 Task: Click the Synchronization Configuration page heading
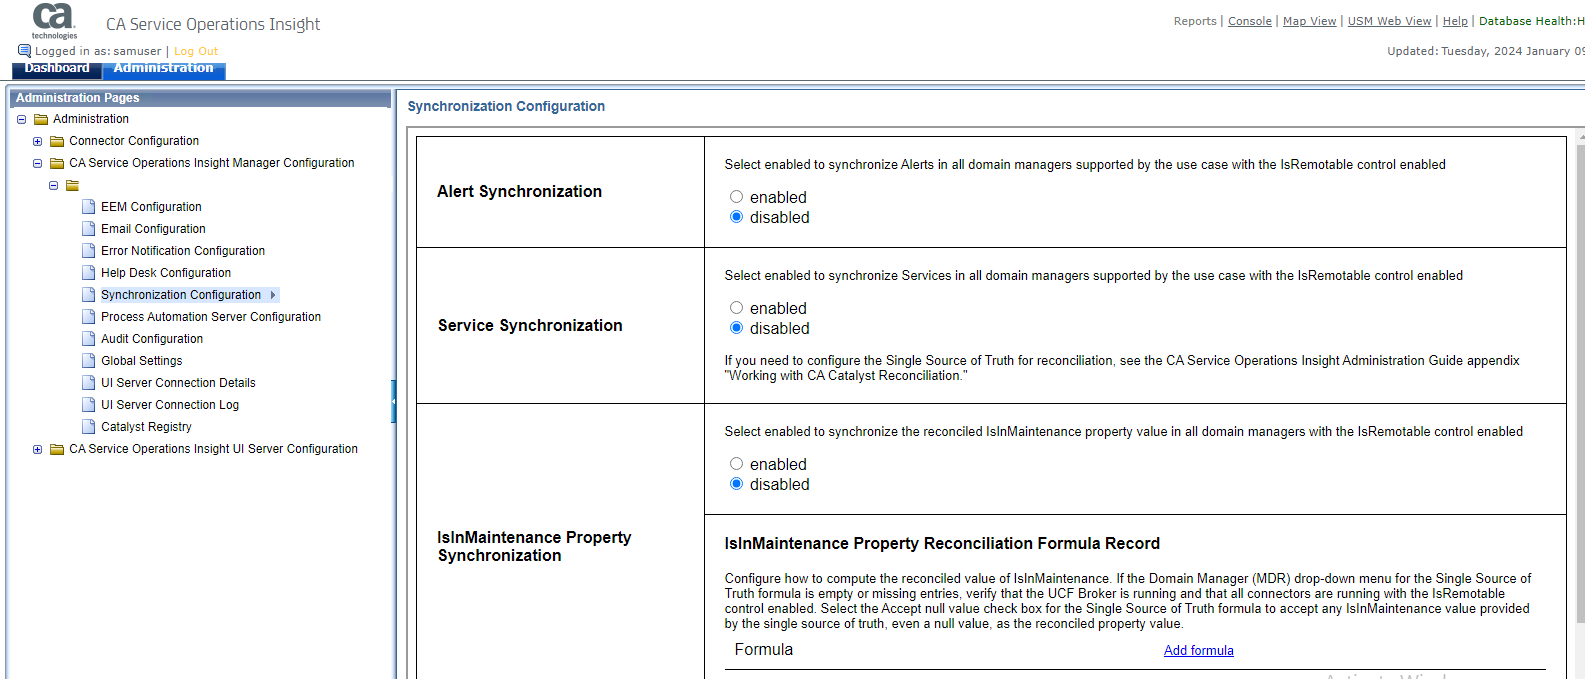point(506,106)
